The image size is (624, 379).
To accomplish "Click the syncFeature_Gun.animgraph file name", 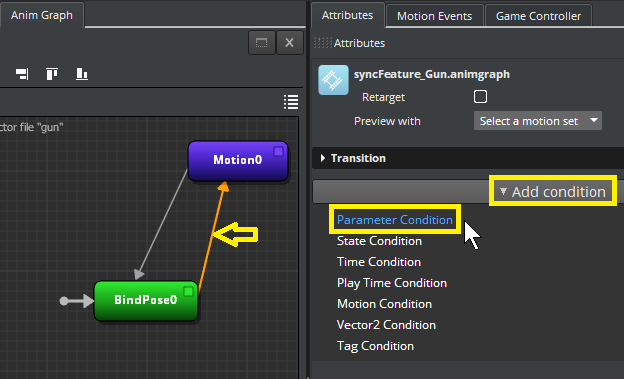I will pyautogui.click(x=432, y=74).
